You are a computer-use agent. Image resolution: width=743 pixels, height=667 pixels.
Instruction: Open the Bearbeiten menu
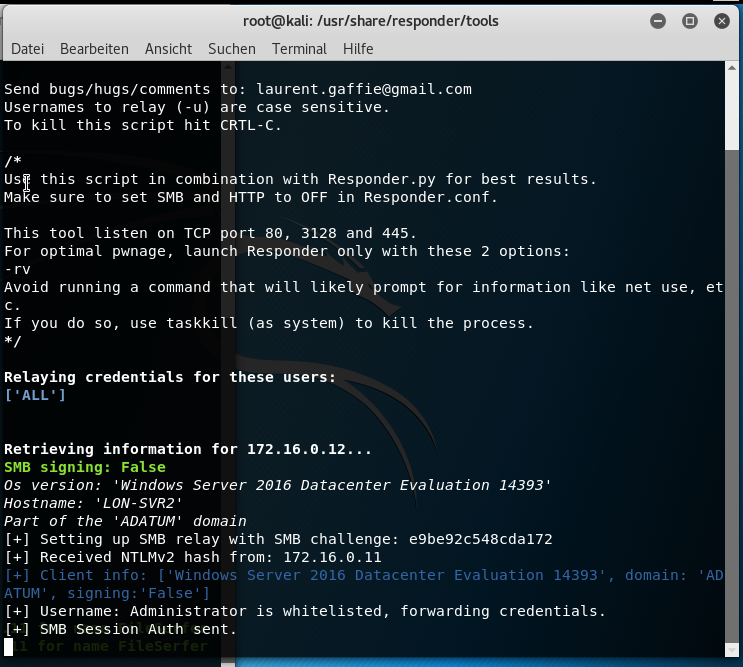(x=94, y=49)
